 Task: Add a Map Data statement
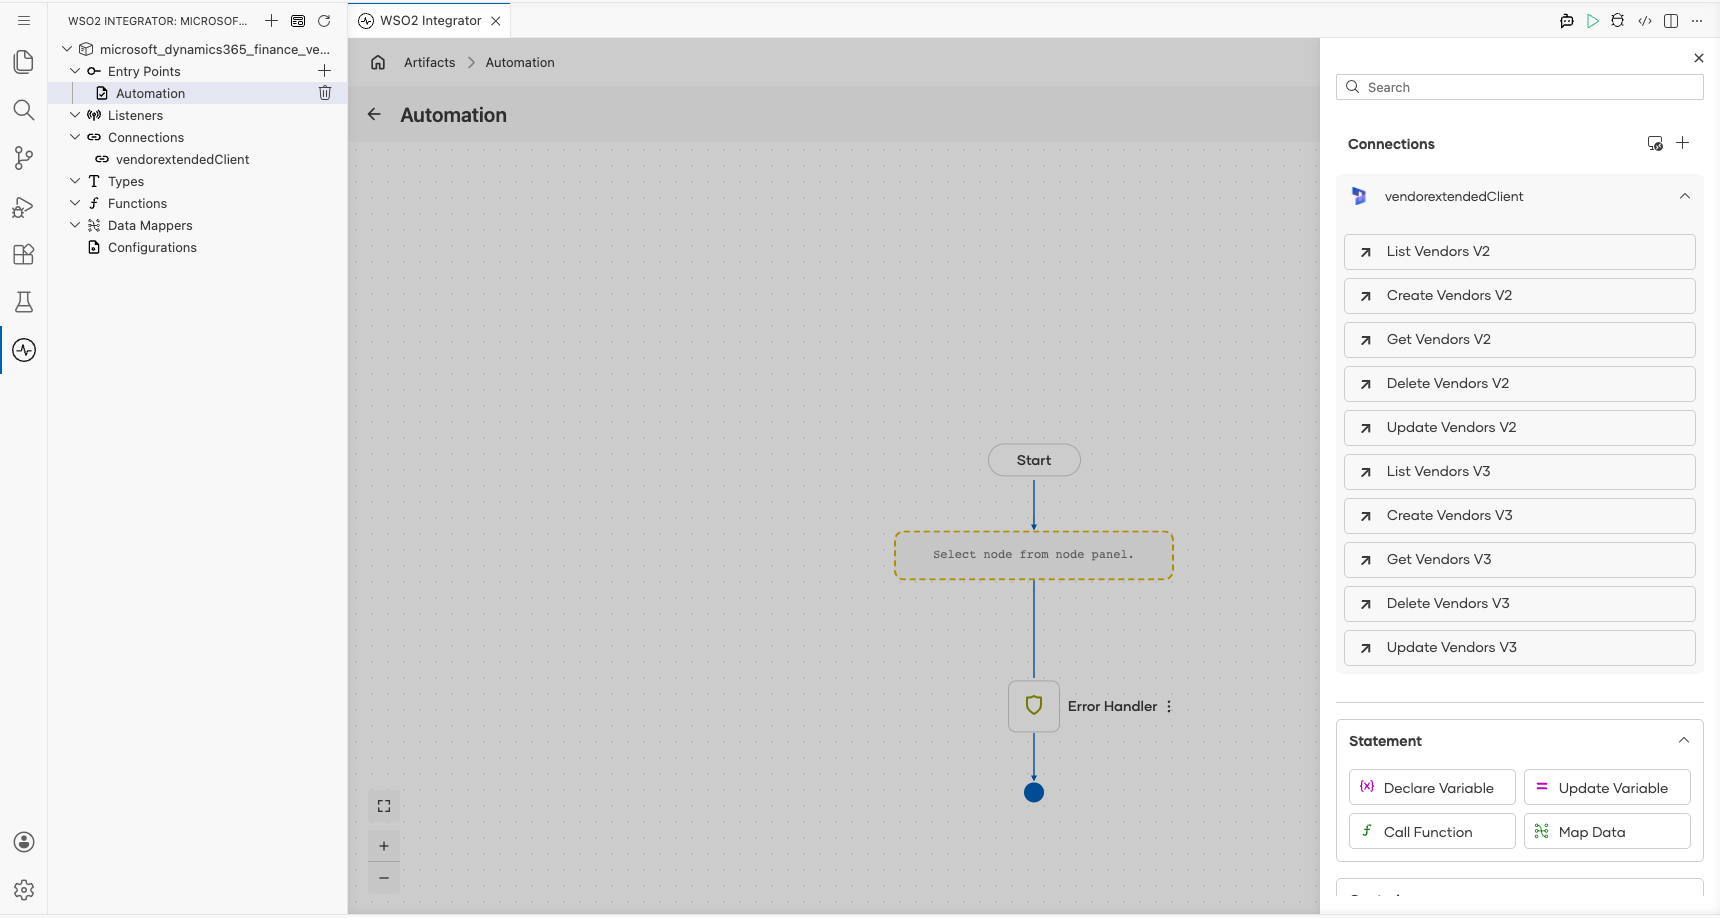(1607, 831)
